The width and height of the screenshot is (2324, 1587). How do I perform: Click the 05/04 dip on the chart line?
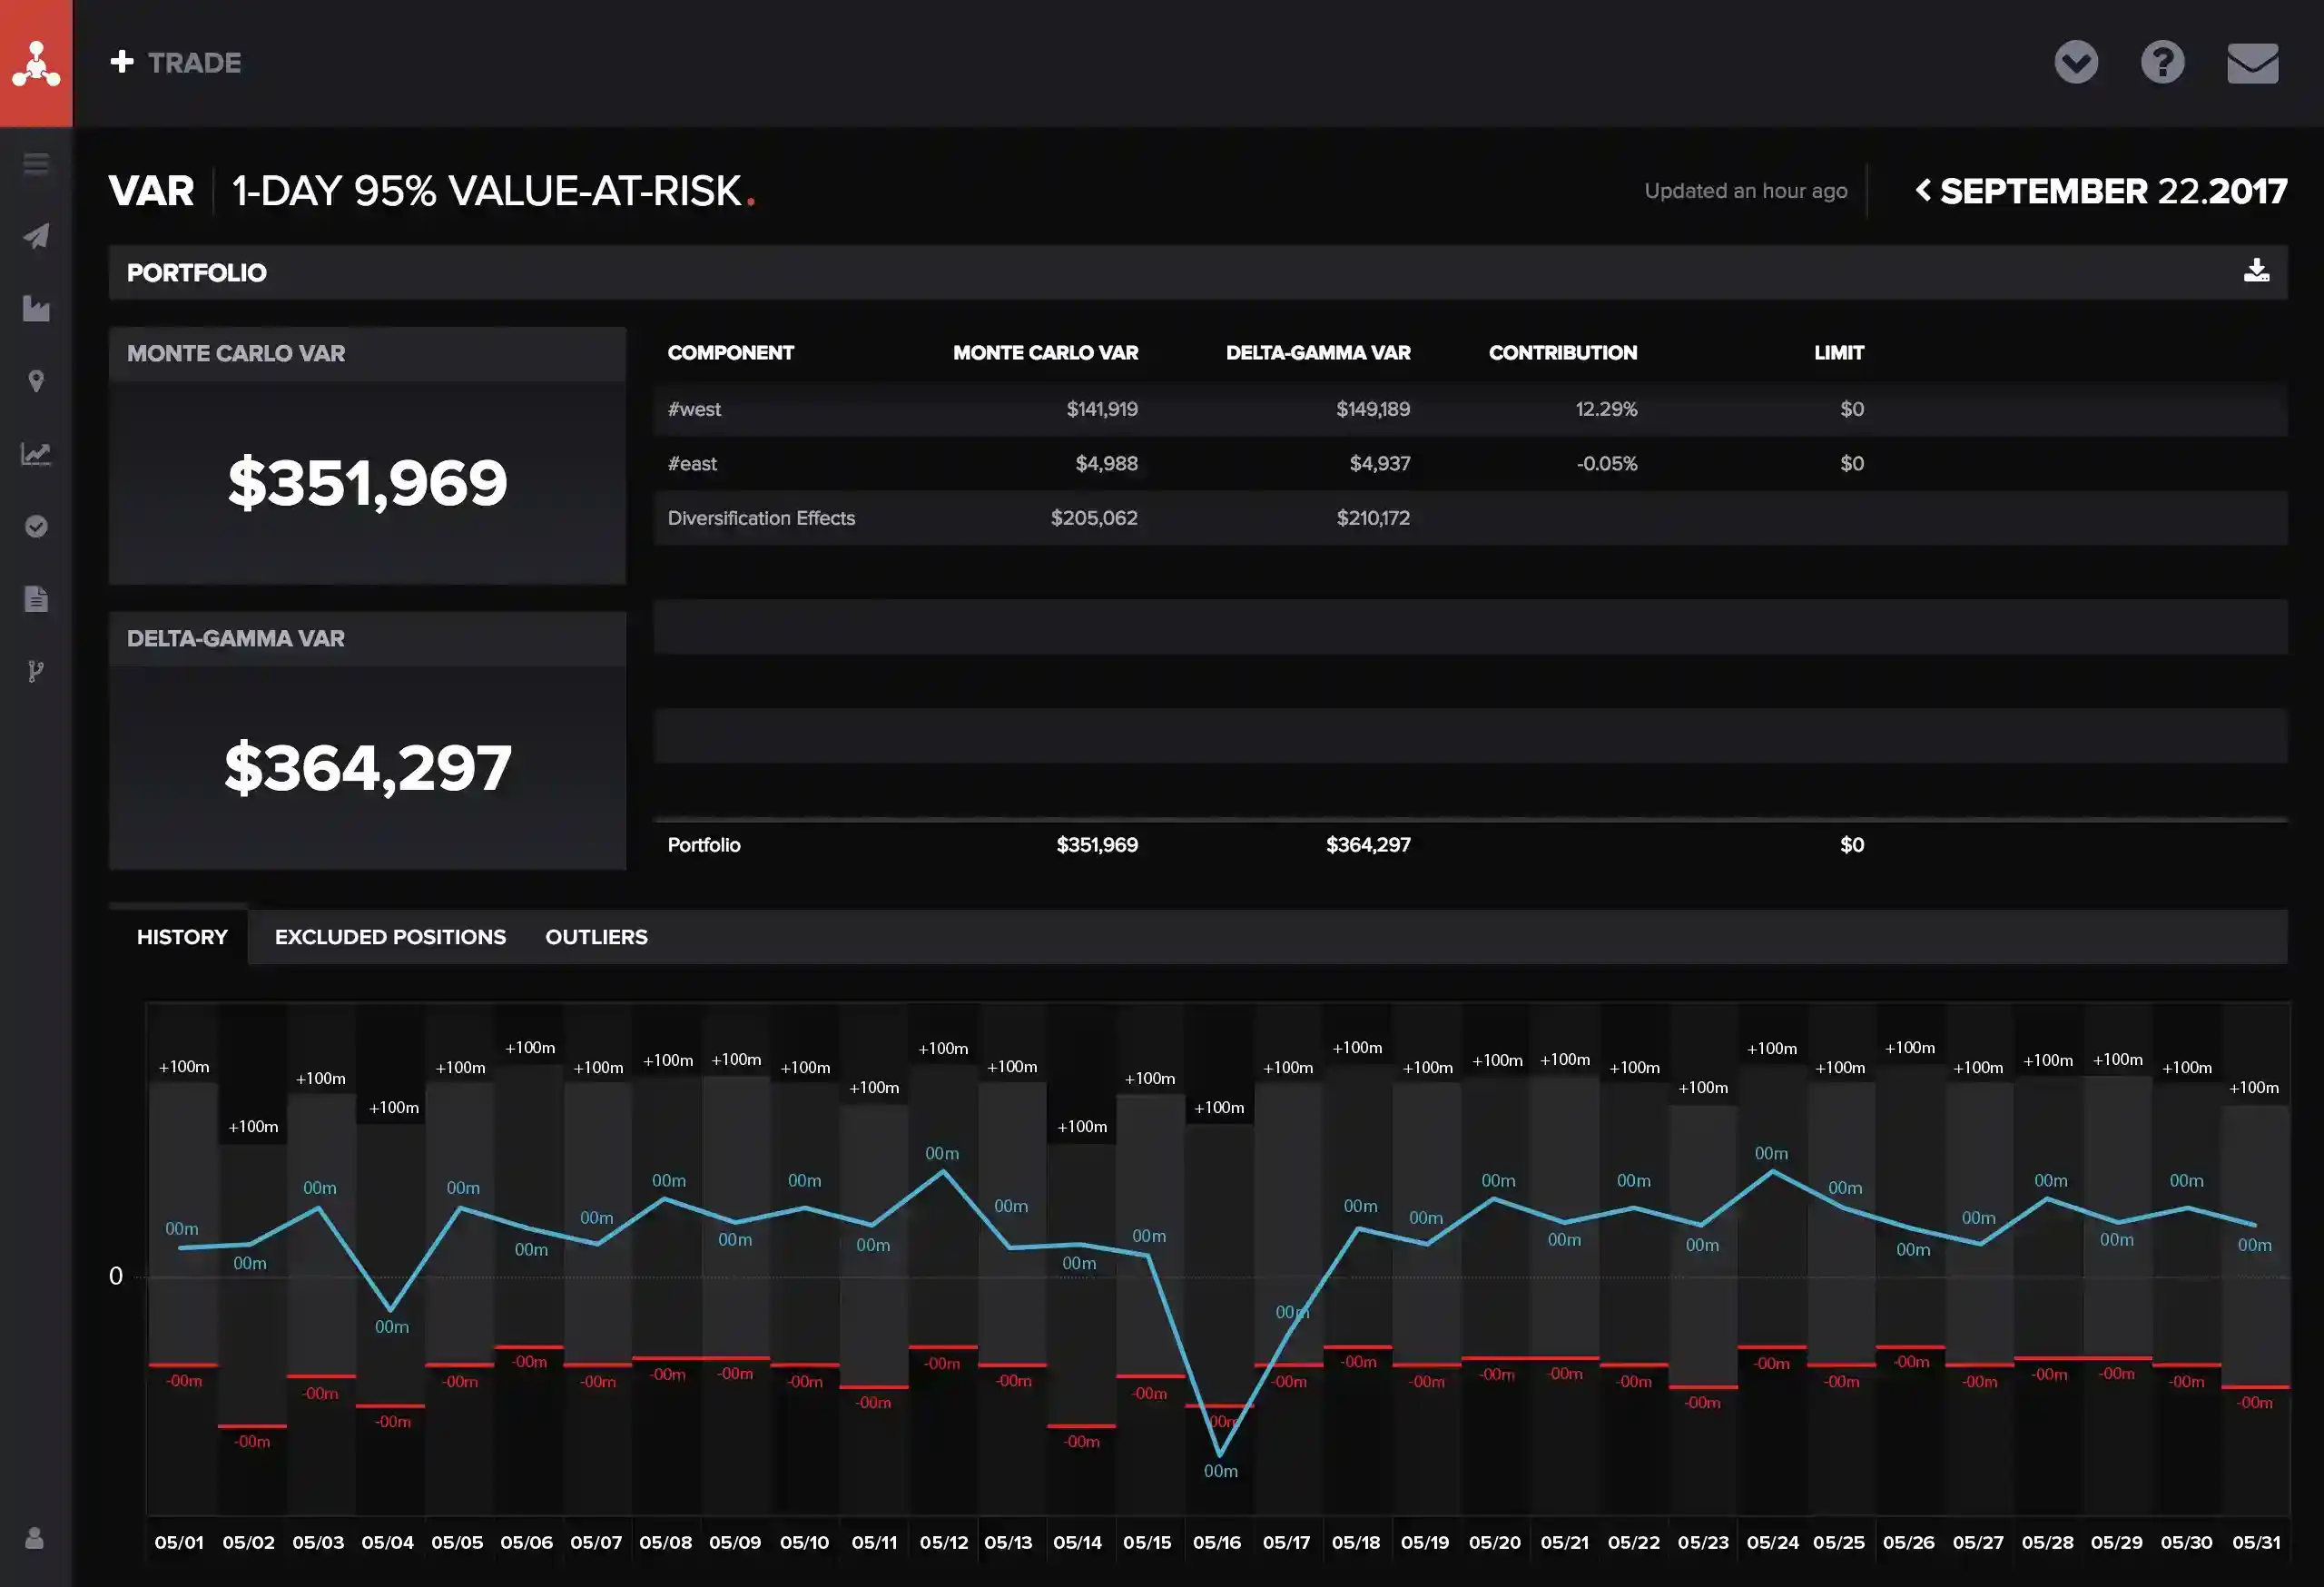390,1309
